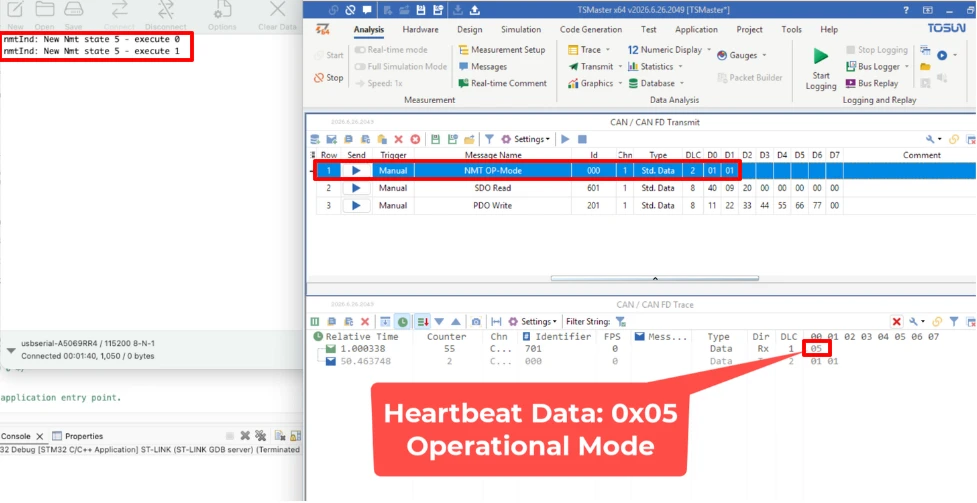Click the camera snapshot icon in Trace toolbar
Image resolution: width=977 pixels, height=503 pixels.
click(476, 322)
